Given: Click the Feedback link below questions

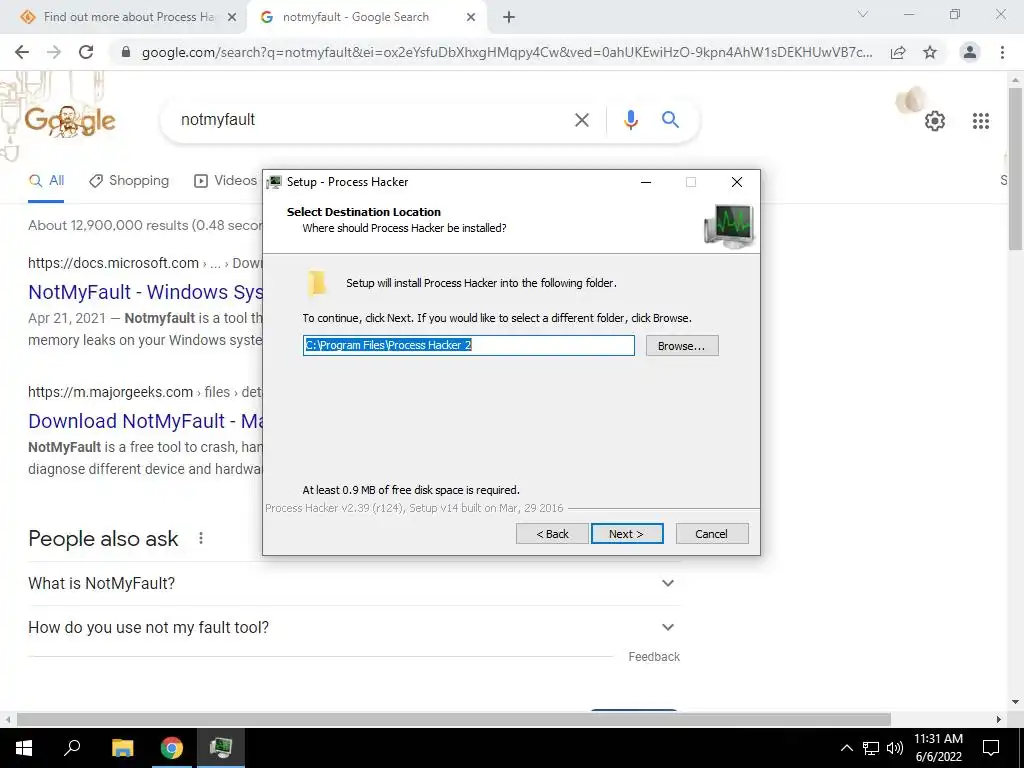Looking at the screenshot, I should pos(654,657).
